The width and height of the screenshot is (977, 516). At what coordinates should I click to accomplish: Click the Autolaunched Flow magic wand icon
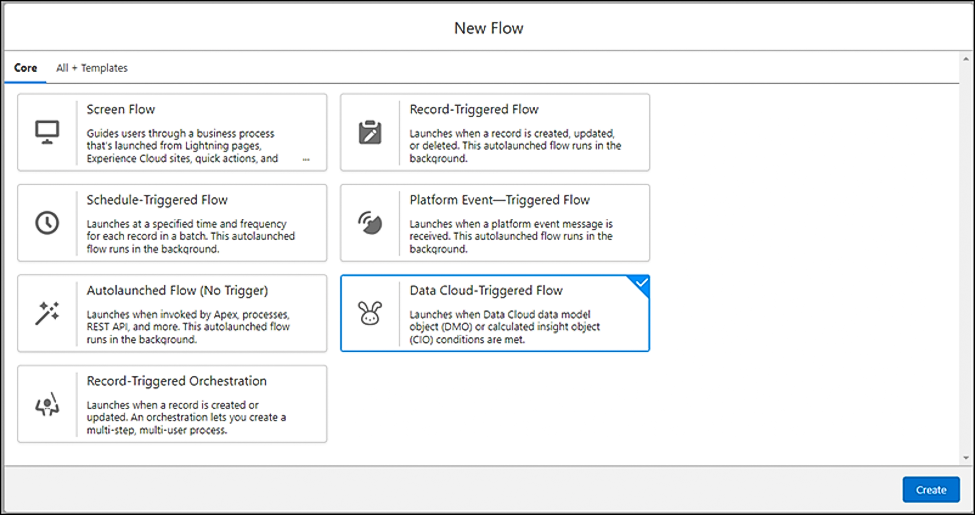click(47, 313)
